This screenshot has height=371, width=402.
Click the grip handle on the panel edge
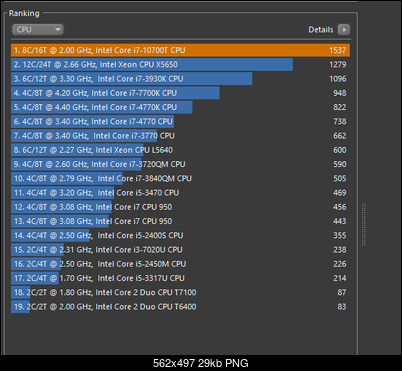coord(363,224)
